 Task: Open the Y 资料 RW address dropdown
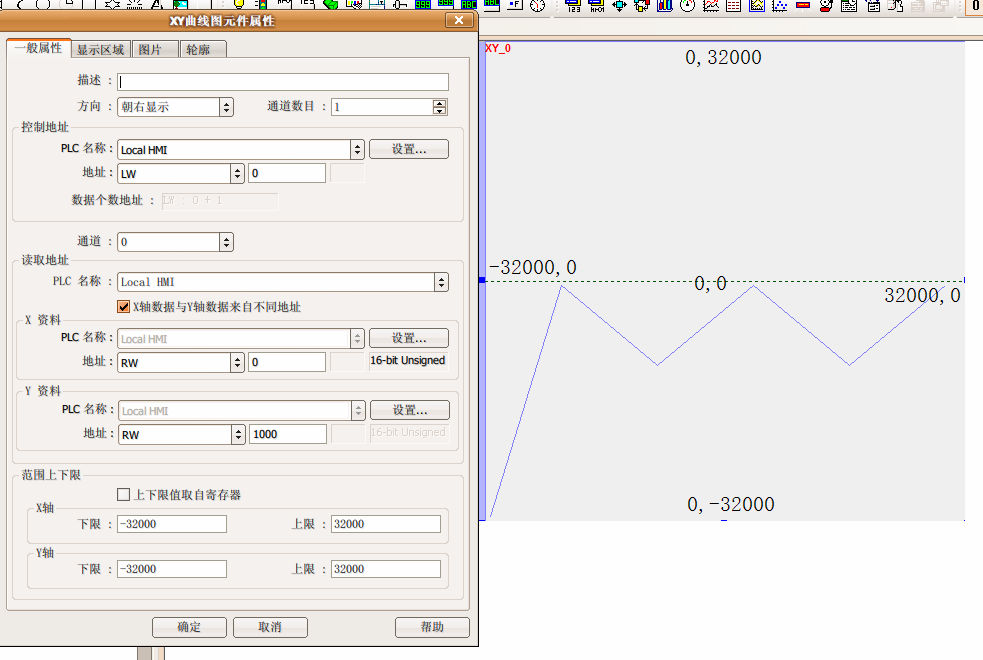point(237,435)
